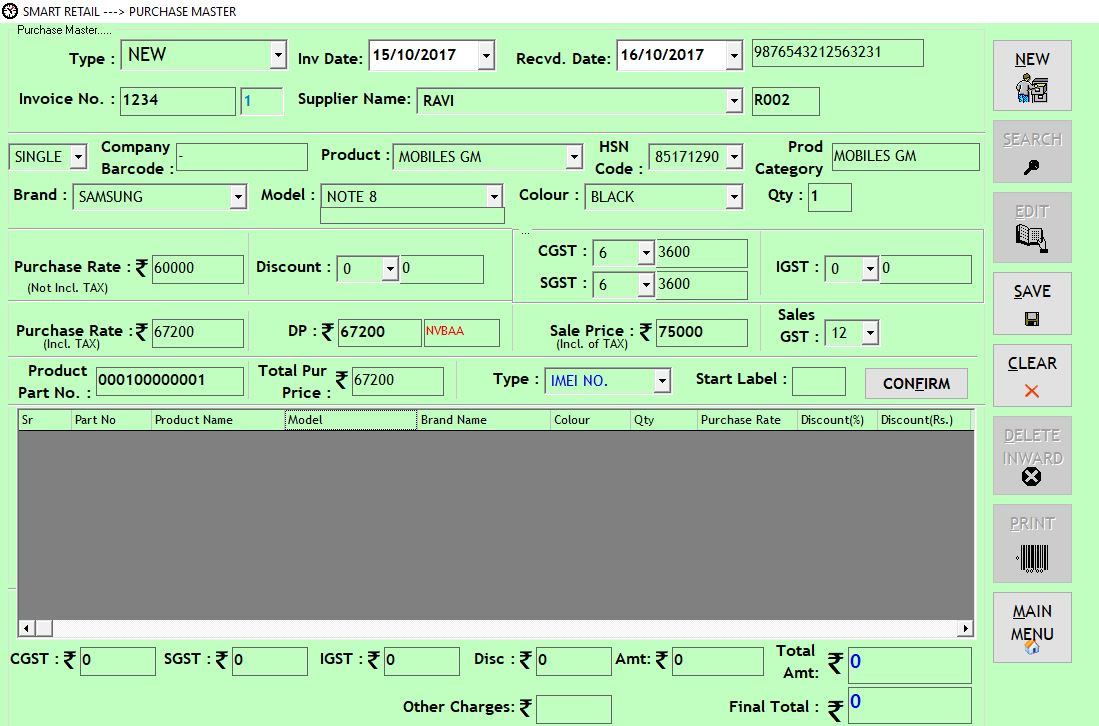Open the IMEI NO. type dropdown
The image size is (1099, 726).
662,381
